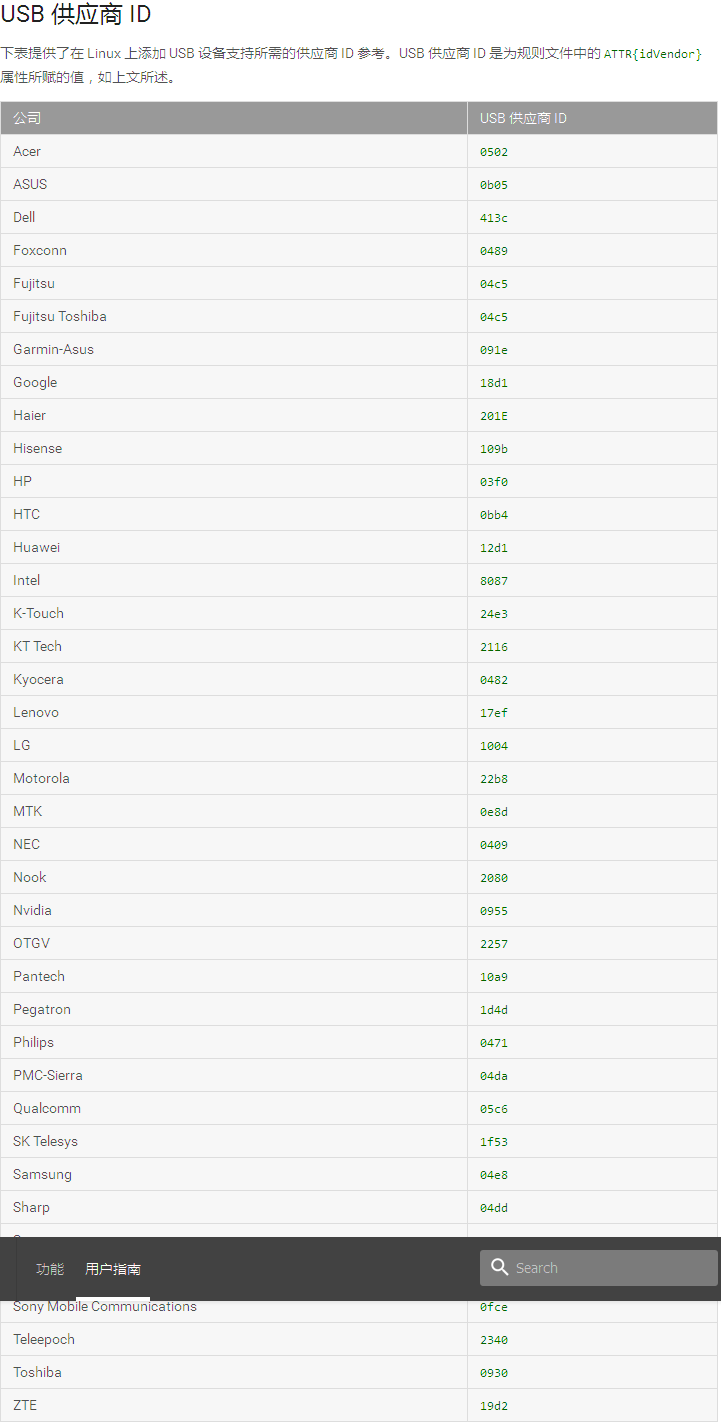
Task: Select the Motorola vendor ID 22b8
Action: click(x=494, y=779)
